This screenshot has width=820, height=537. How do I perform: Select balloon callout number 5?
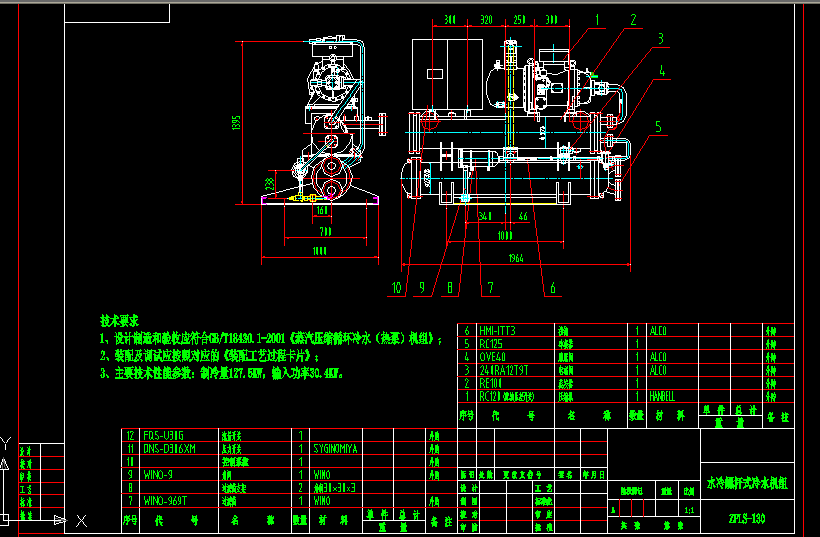(x=658, y=127)
